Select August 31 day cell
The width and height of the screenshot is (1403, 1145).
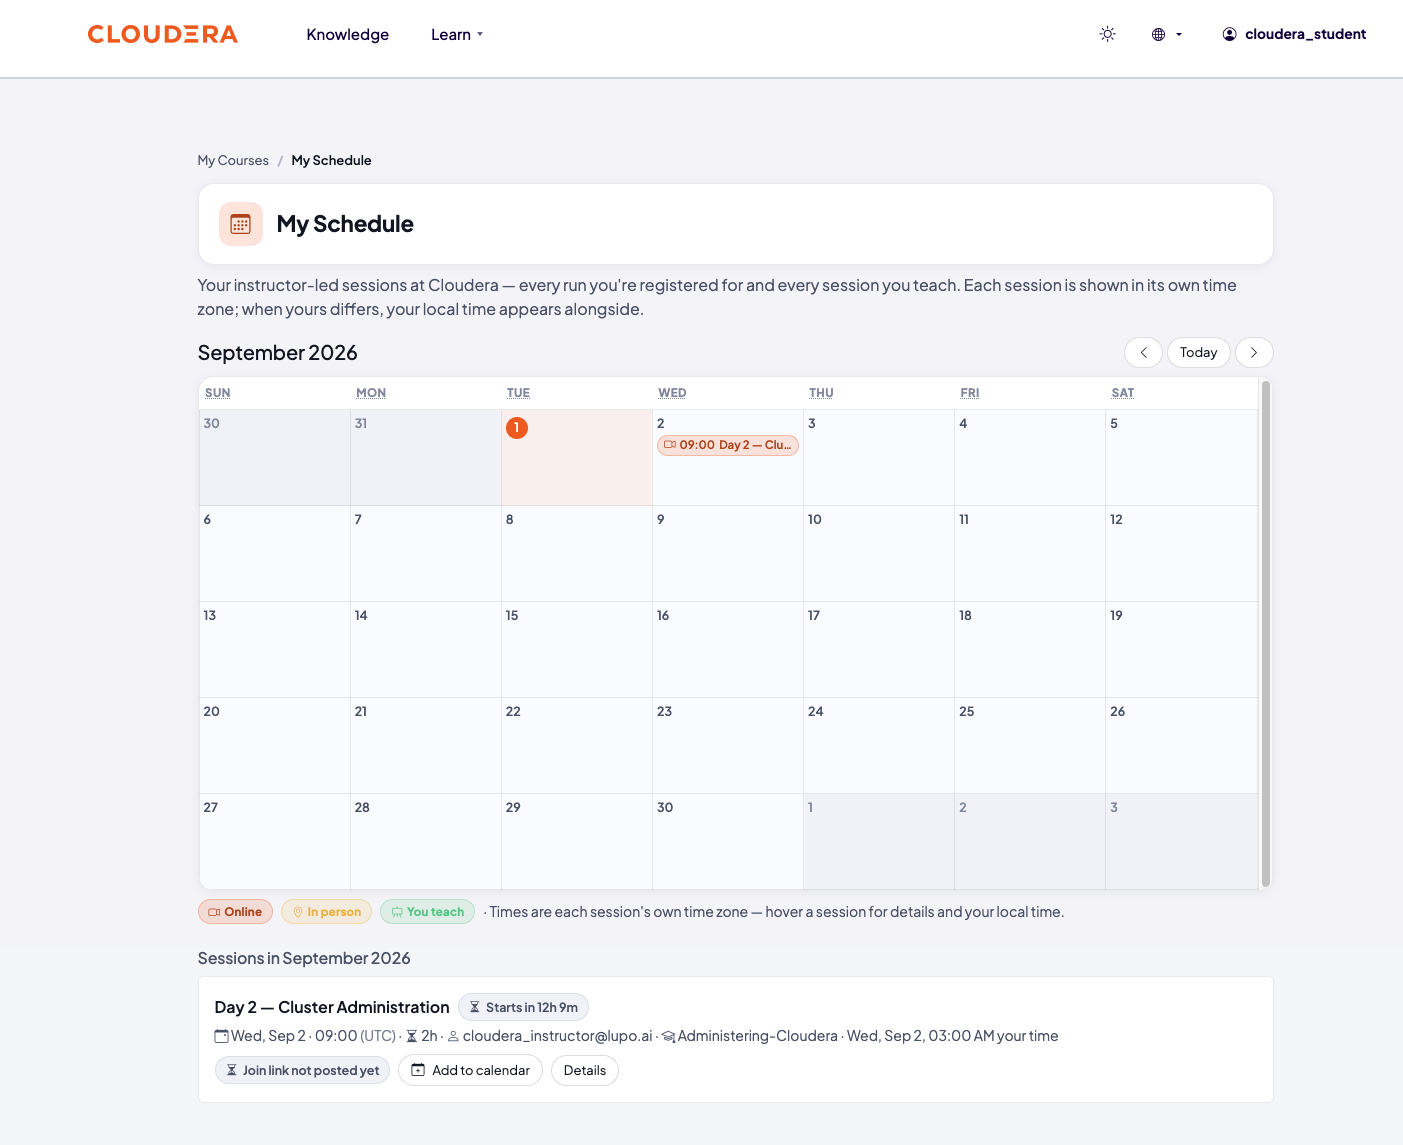click(426, 457)
